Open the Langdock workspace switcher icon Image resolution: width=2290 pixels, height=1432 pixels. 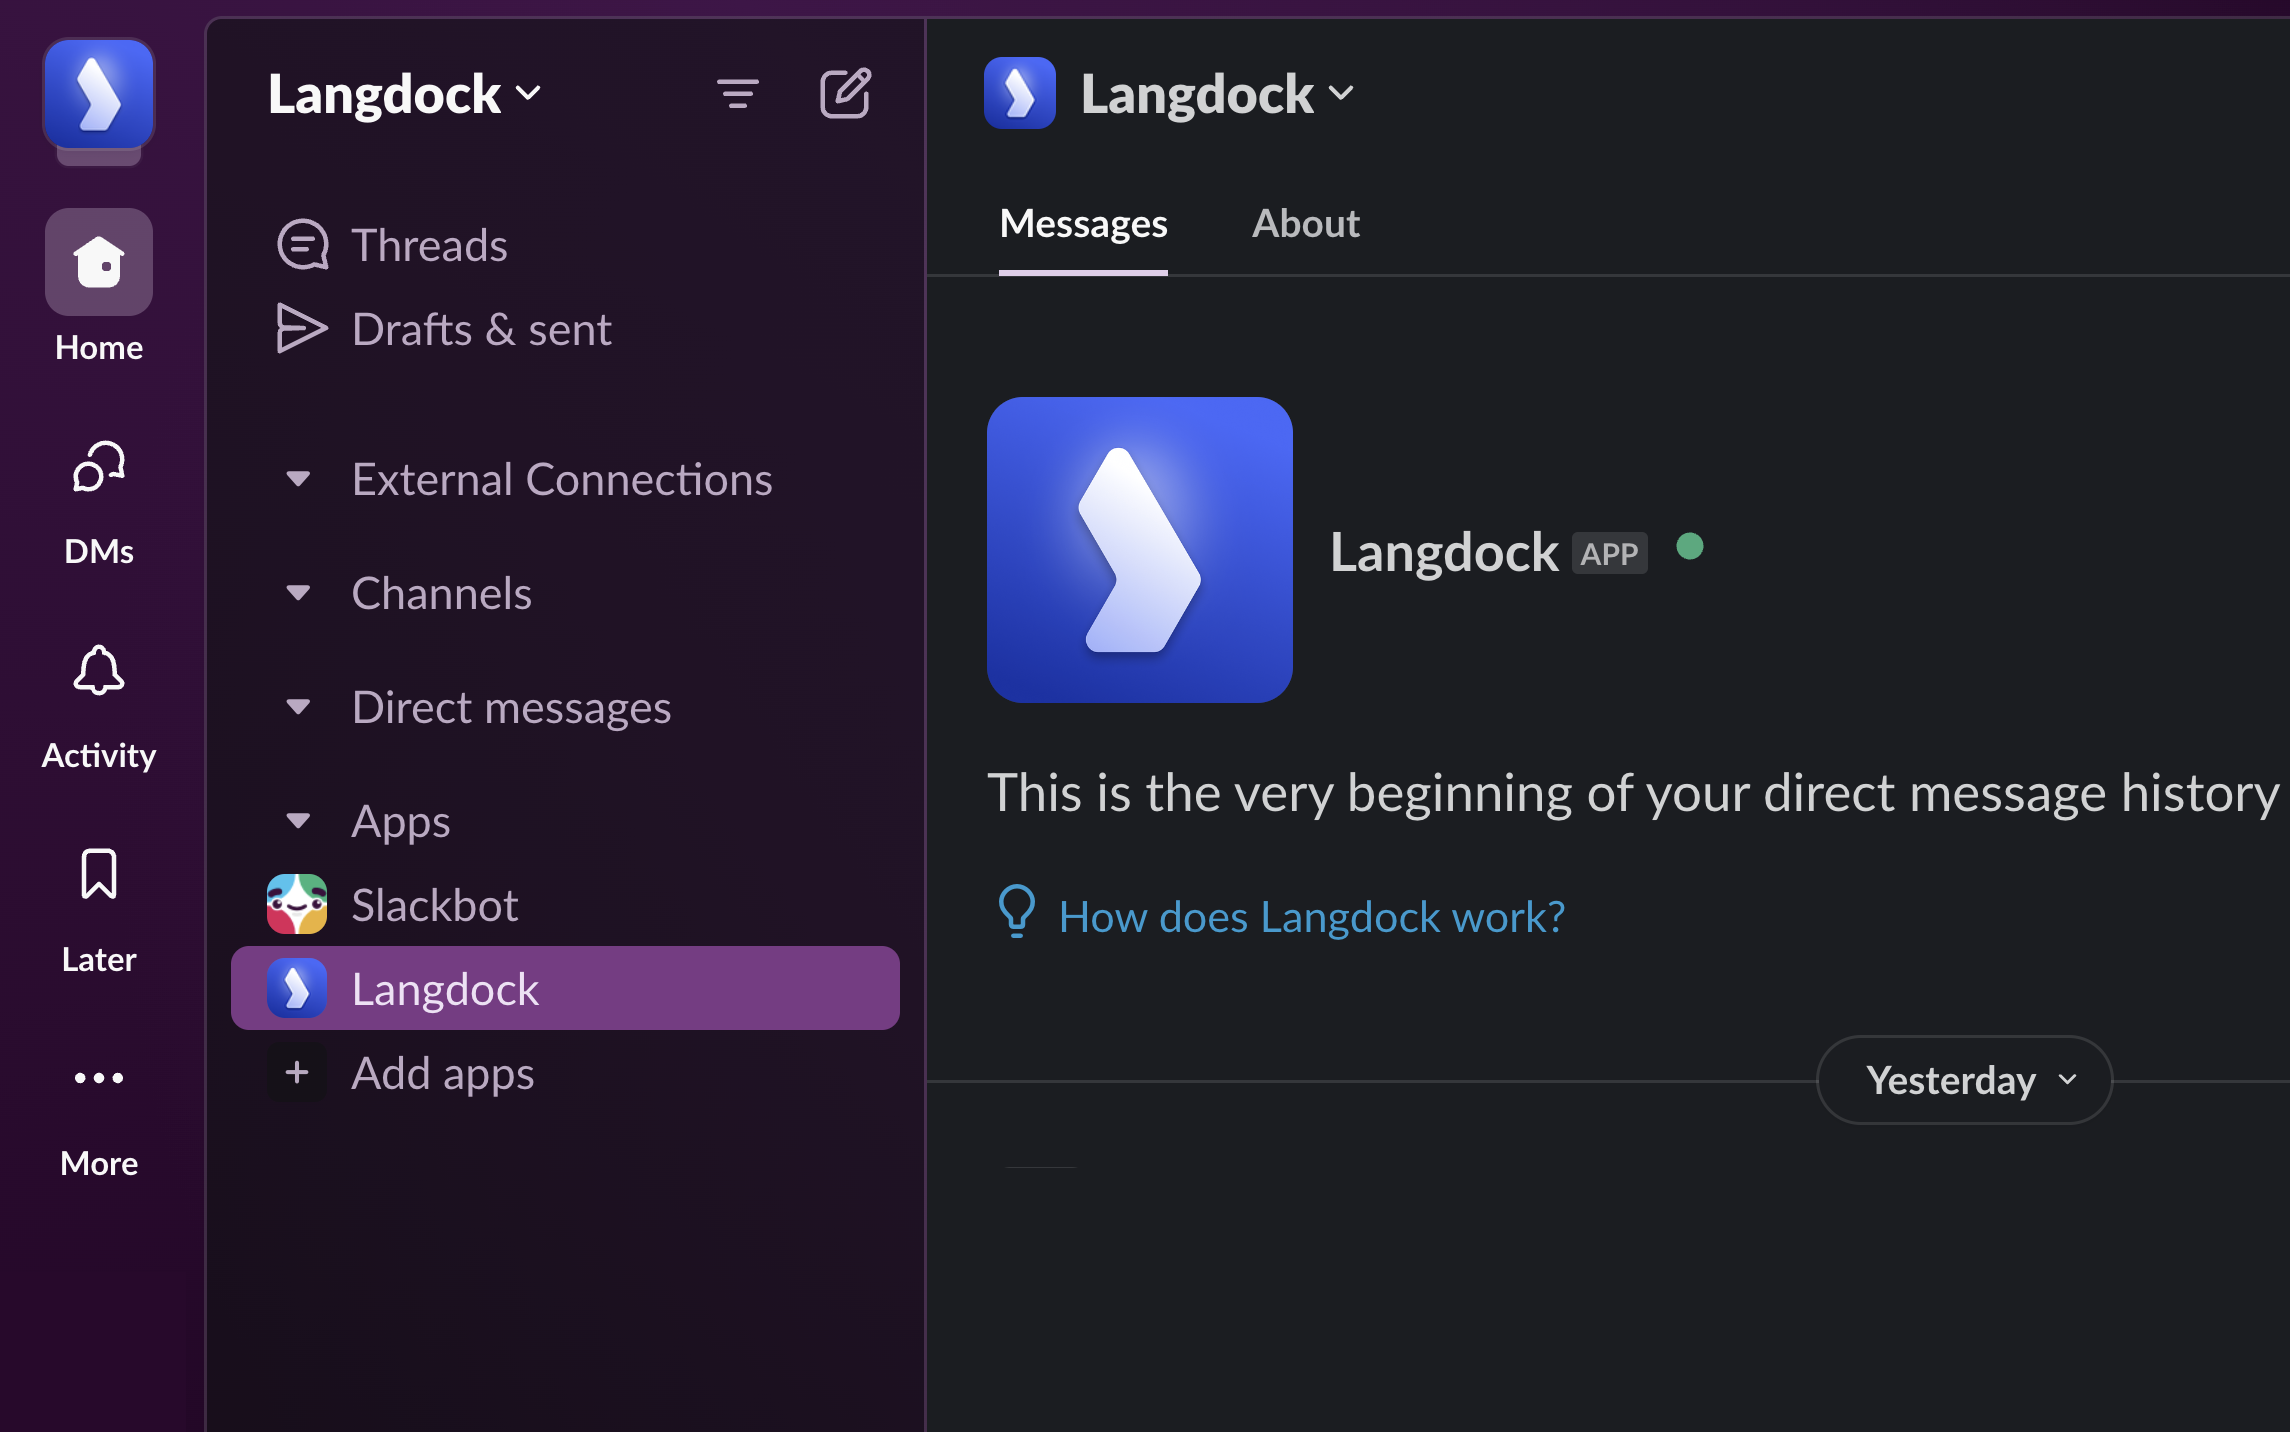coord(99,94)
